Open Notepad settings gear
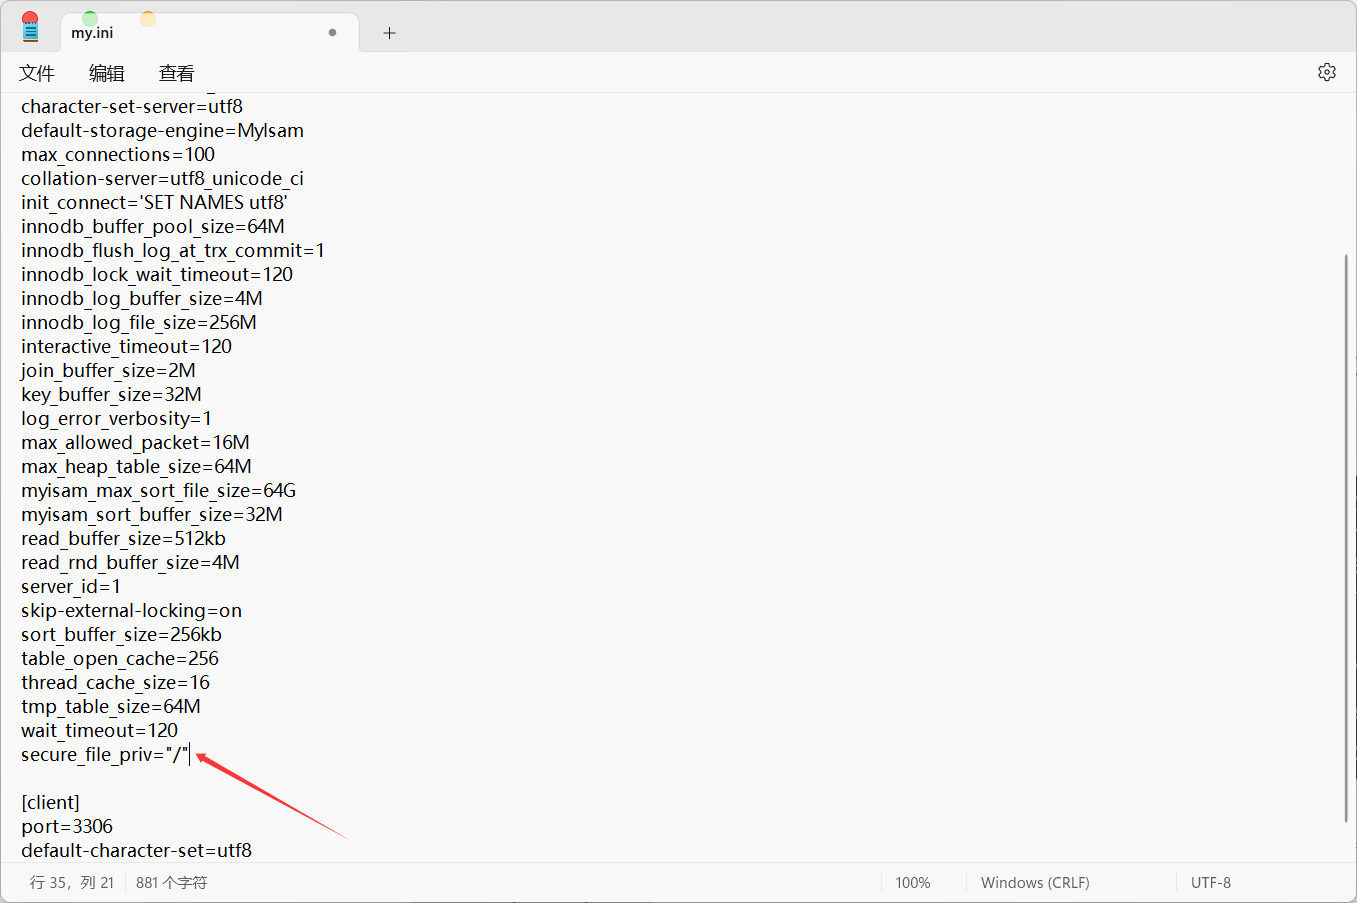The image size is (1357, 903). click(x=1327, y=72)
